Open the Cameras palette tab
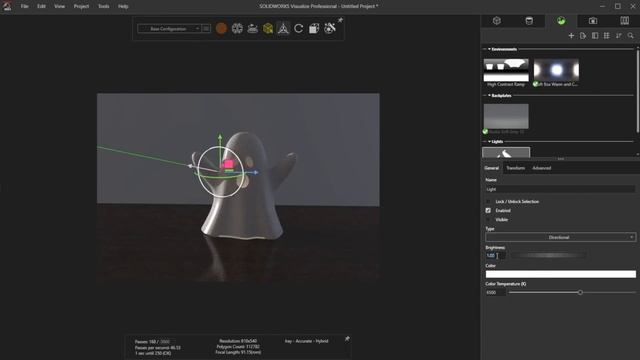The image size is (640, 360). (x=593, y=21)
